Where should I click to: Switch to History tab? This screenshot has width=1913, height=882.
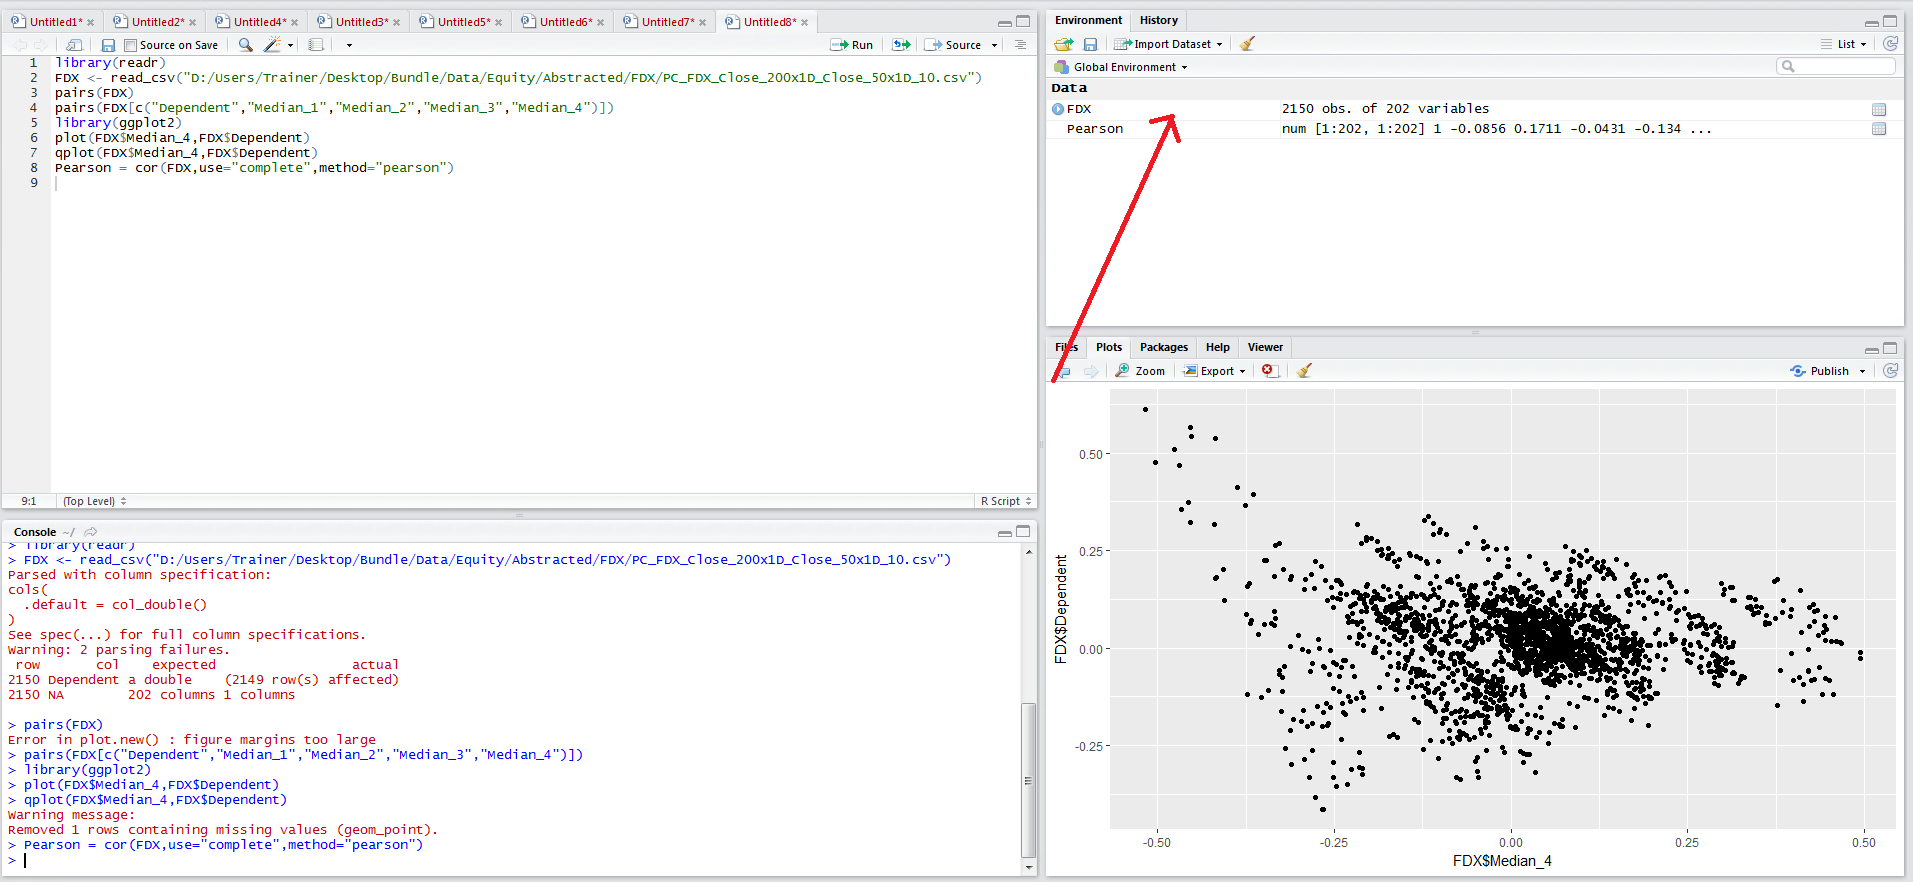click(x=1158, y=20)
